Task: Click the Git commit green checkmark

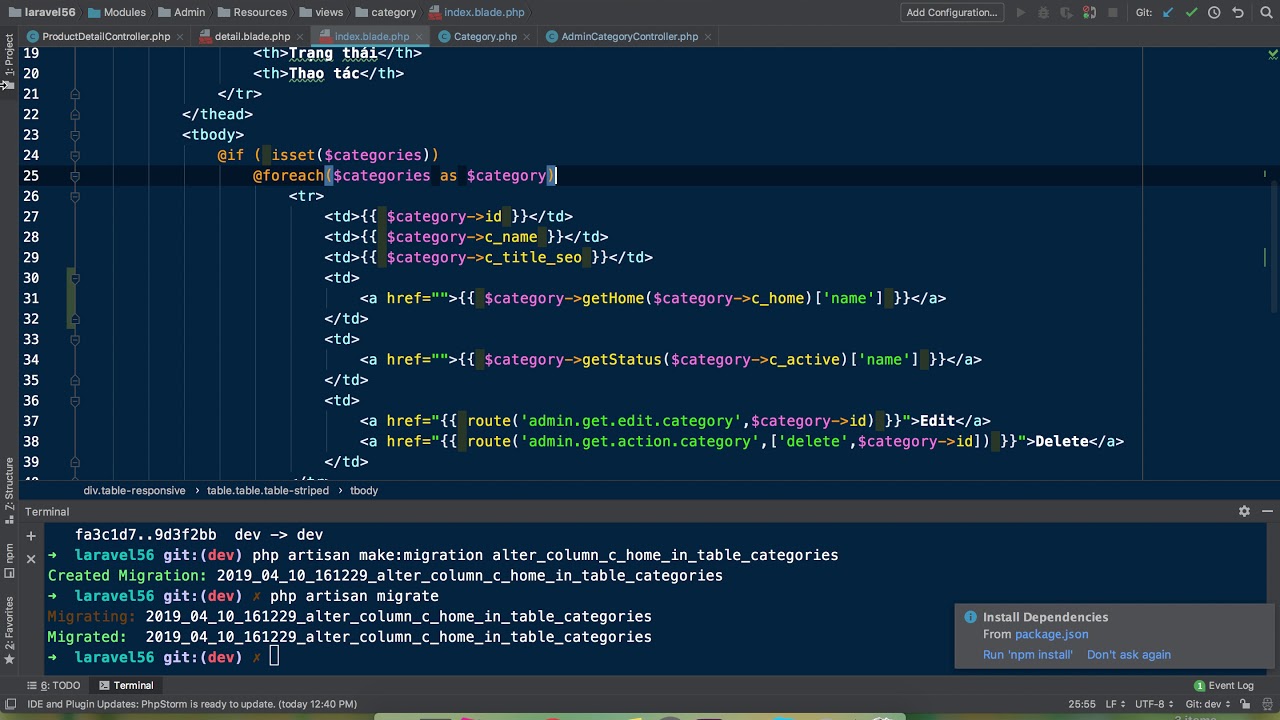Action: [x=1191, y=13]
